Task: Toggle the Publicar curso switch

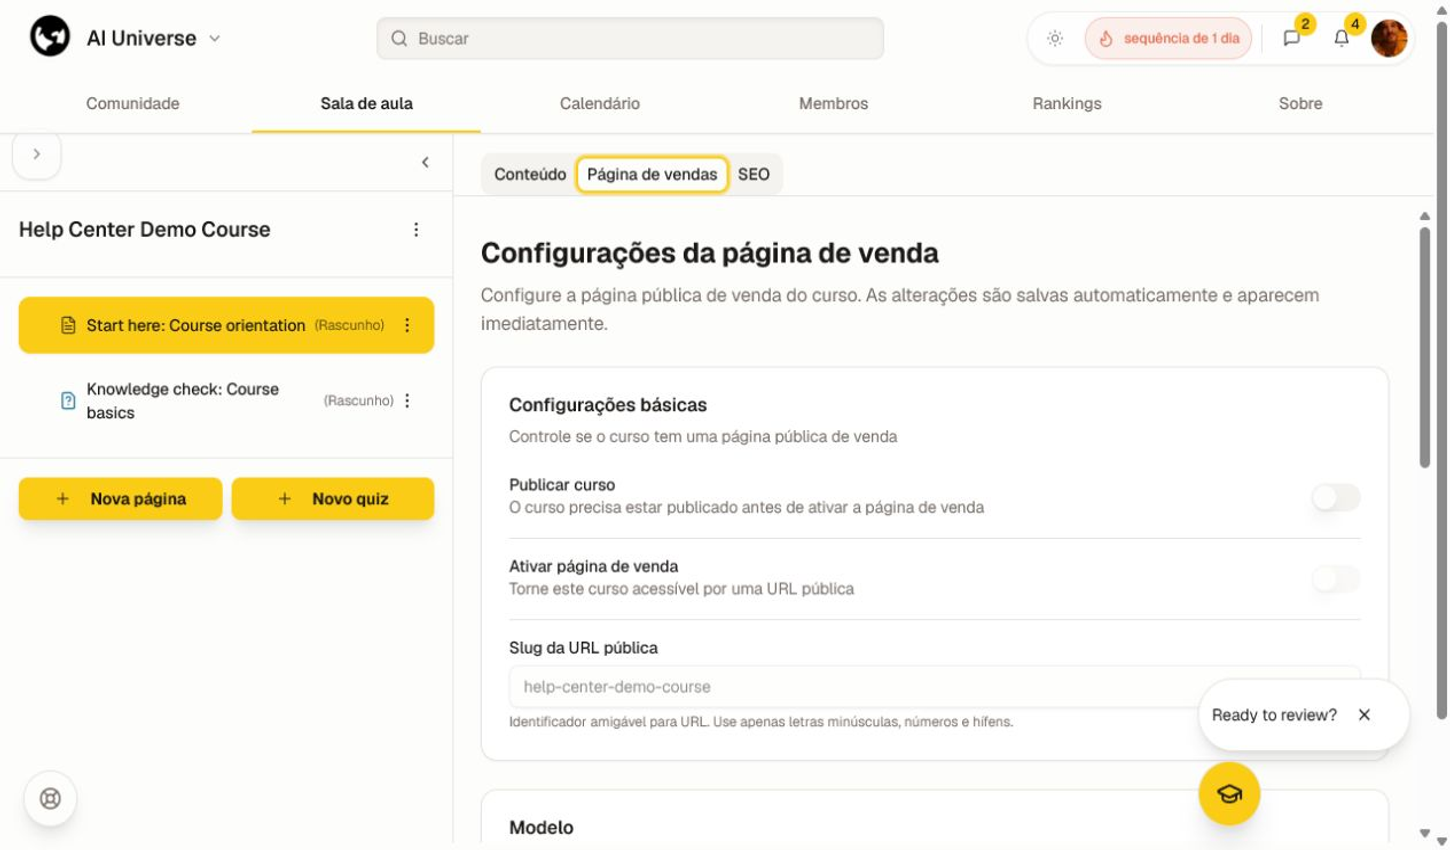Action: 1336,497
